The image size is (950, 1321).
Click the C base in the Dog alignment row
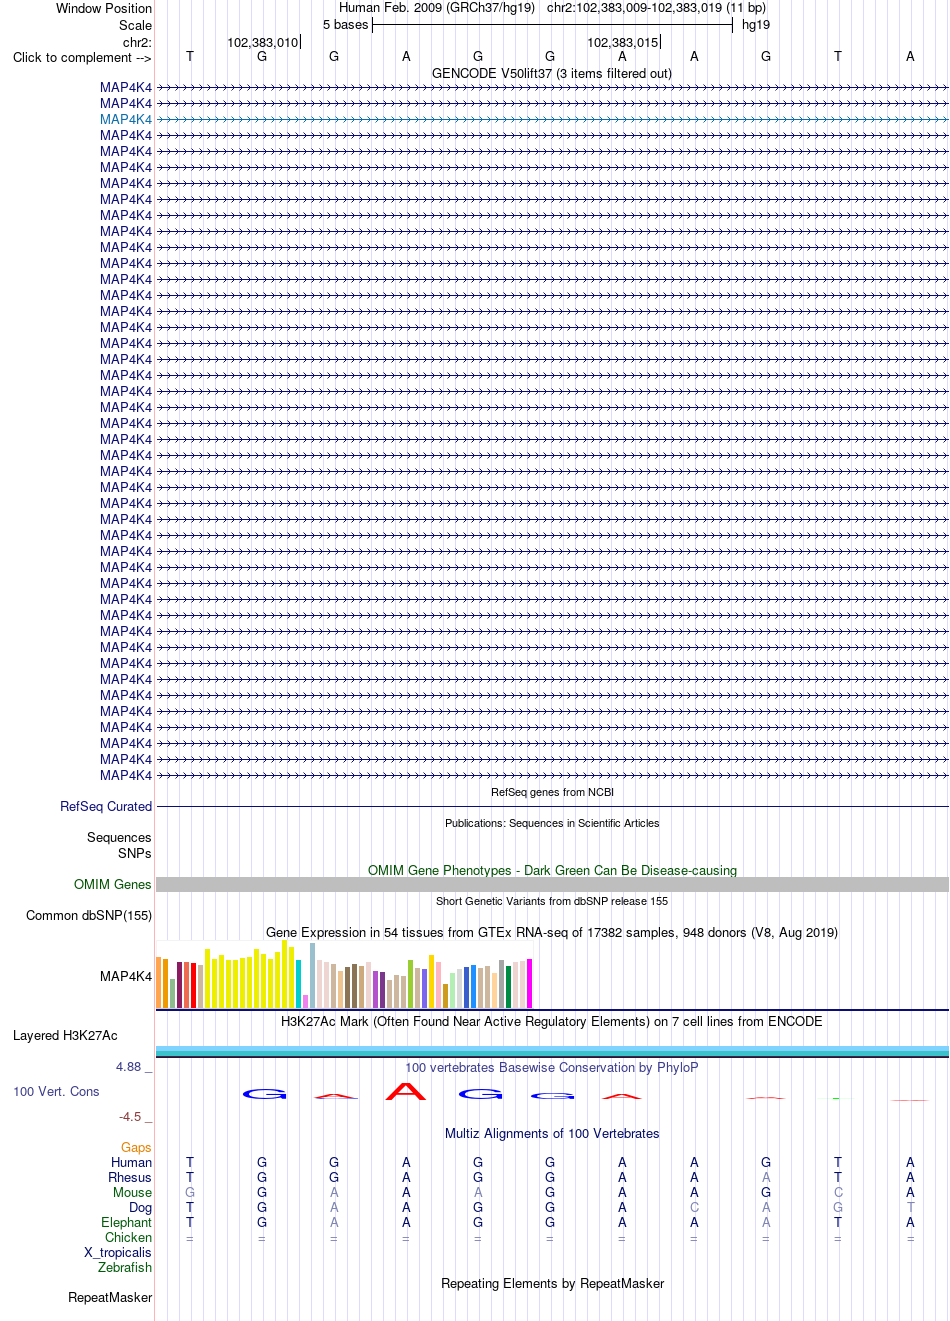(x=694, y=1208)
